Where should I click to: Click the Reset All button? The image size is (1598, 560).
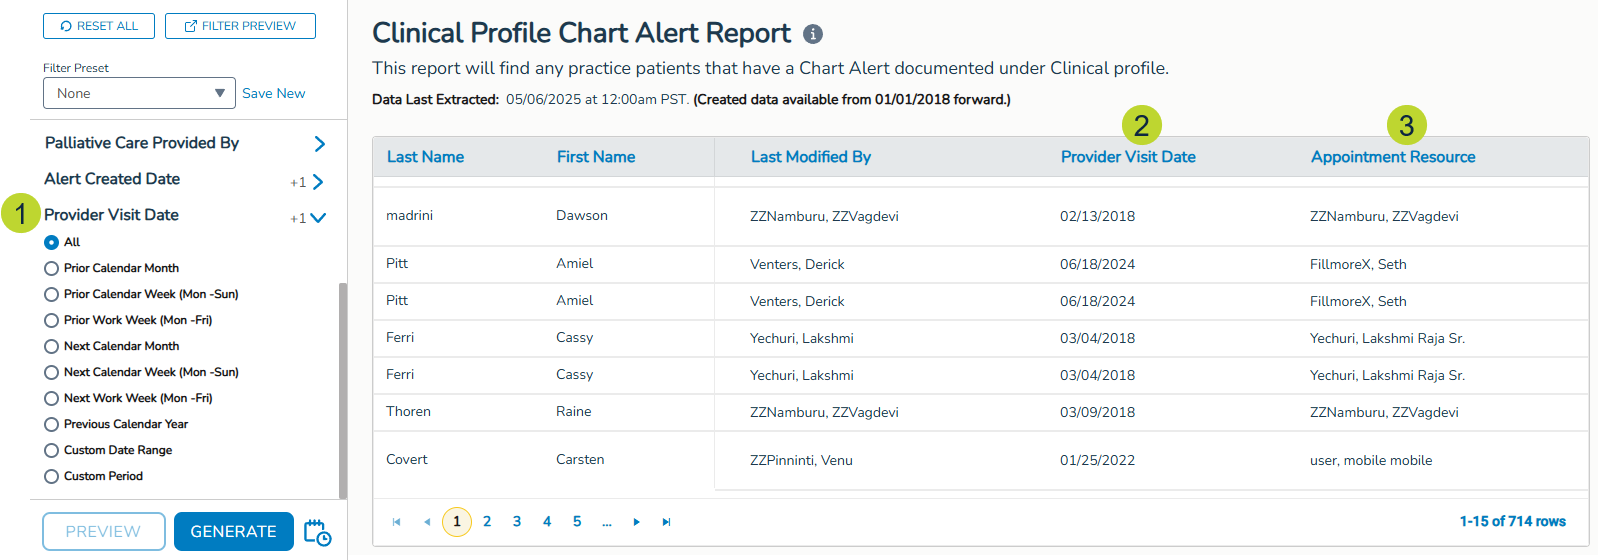point(99,26)
